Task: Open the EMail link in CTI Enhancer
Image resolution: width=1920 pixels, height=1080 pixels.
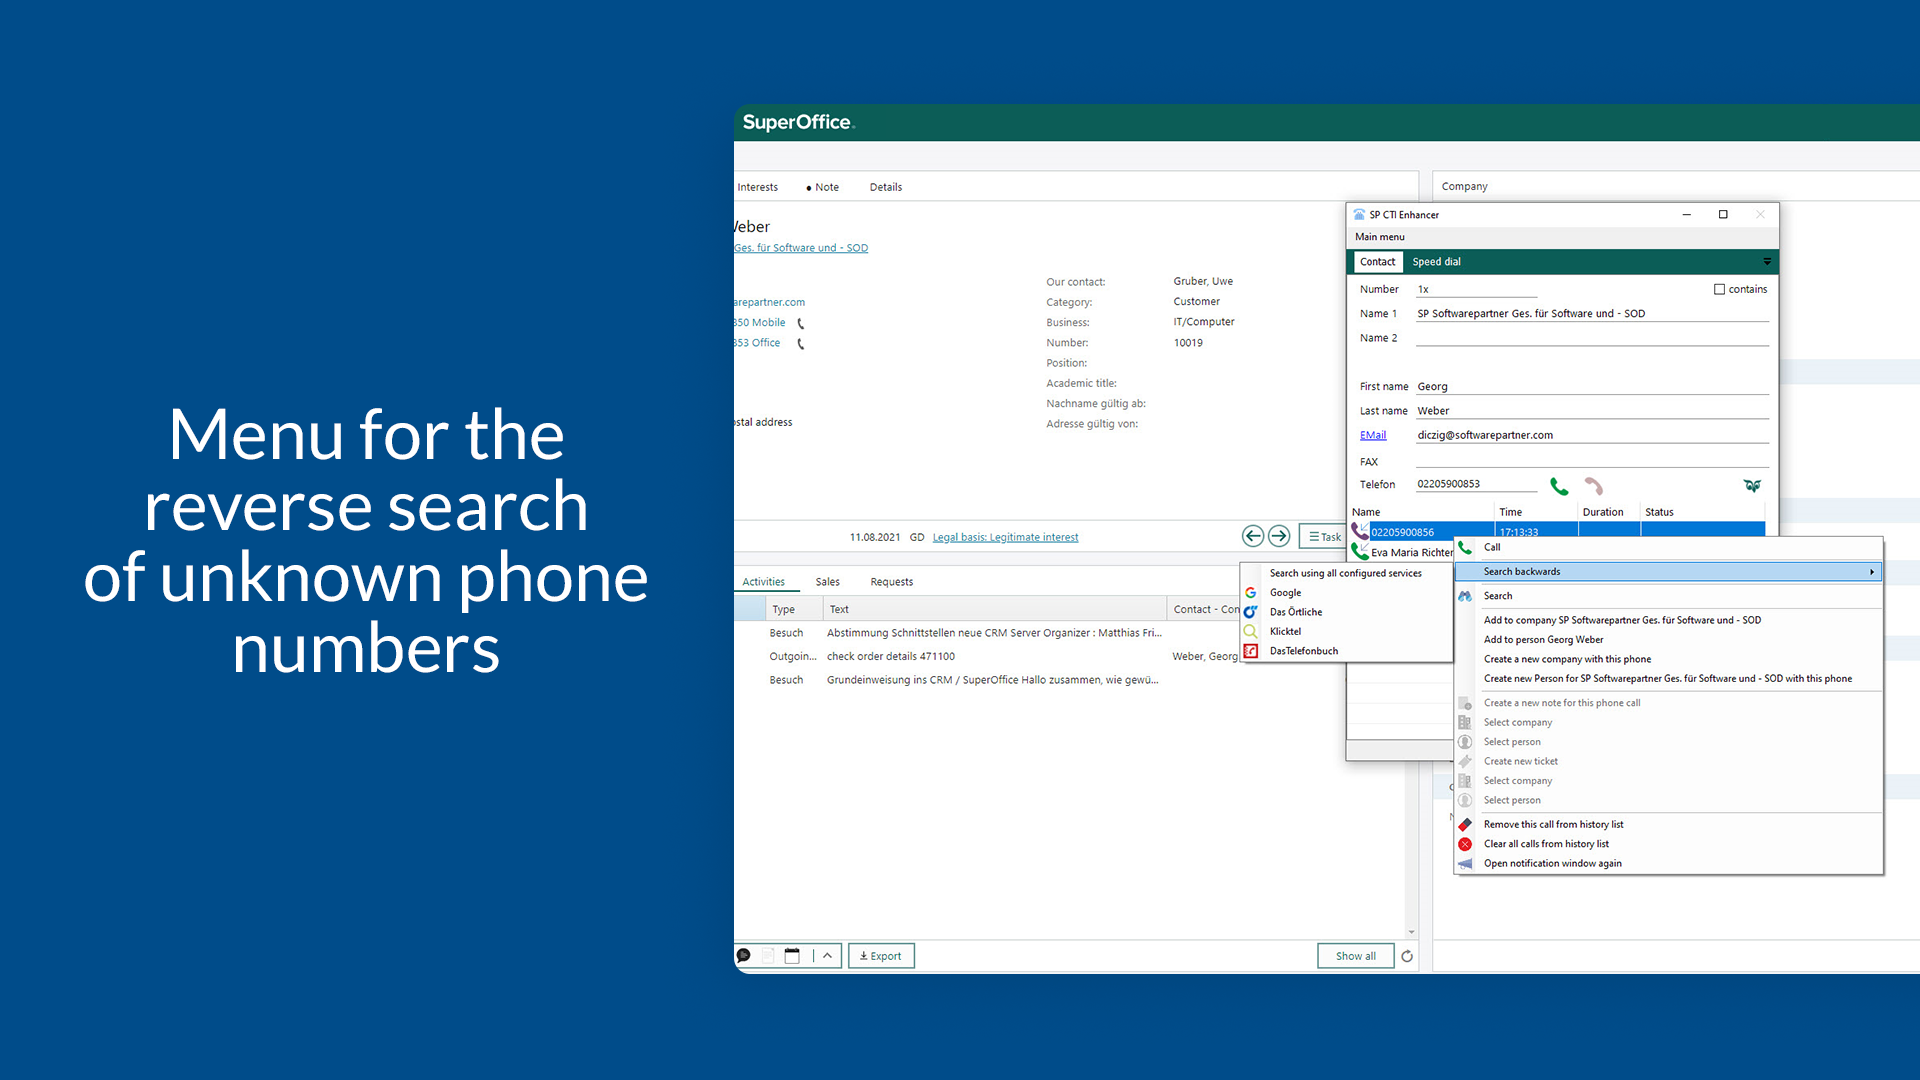Action: point(1372,435)
